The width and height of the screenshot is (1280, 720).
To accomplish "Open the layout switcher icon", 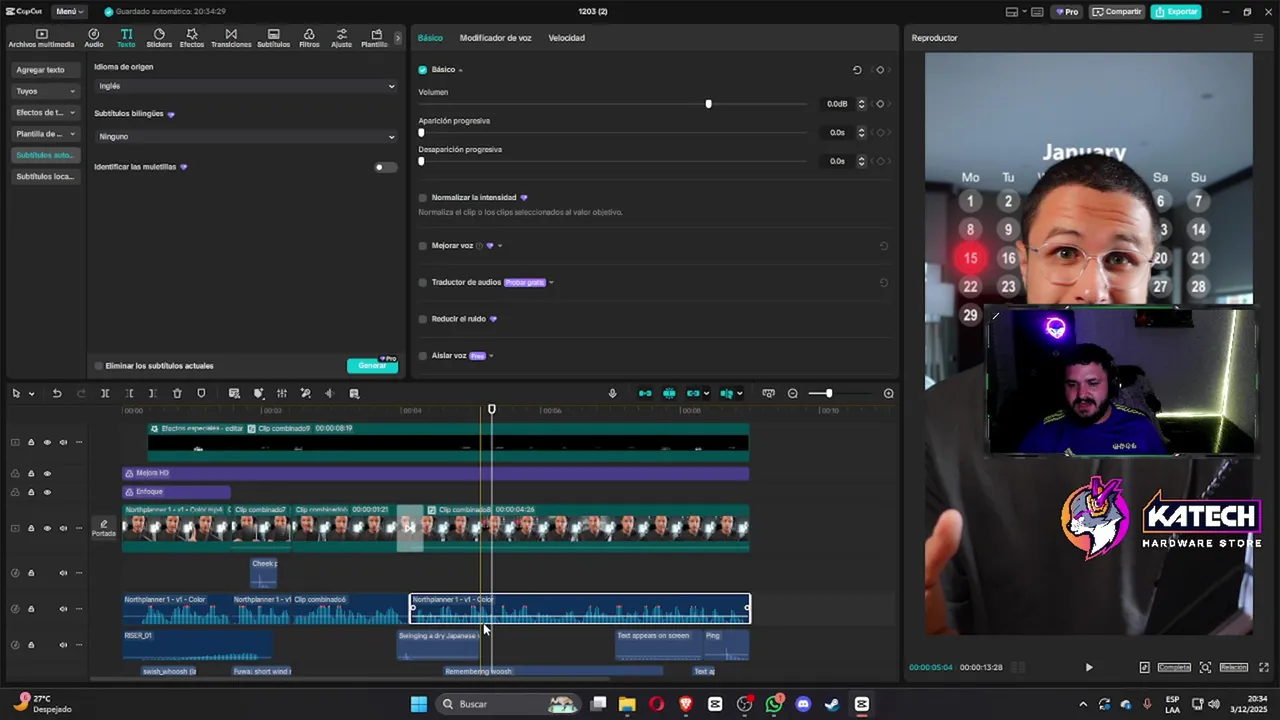I will click(1012, 12).
